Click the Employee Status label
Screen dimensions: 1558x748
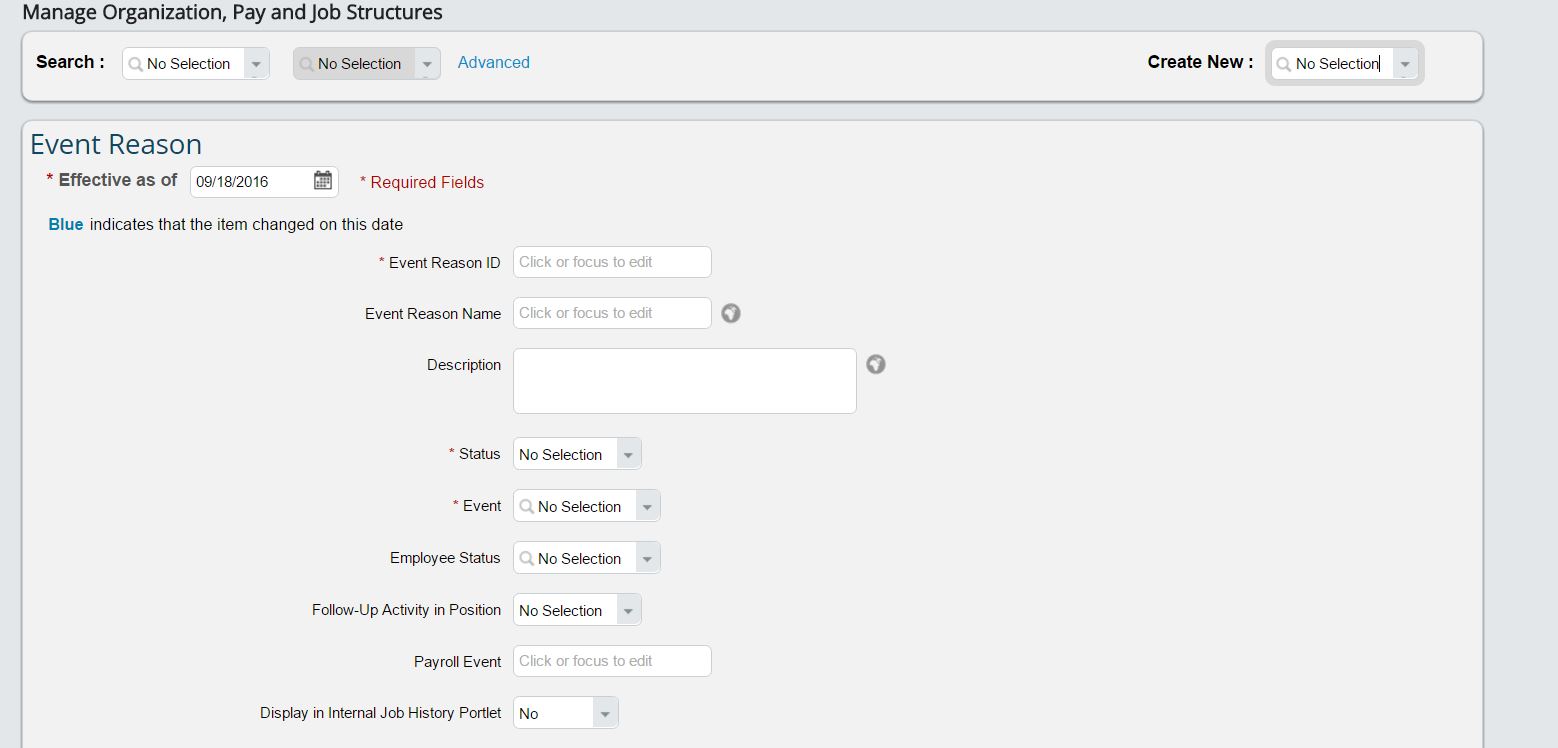coord(445,558)
